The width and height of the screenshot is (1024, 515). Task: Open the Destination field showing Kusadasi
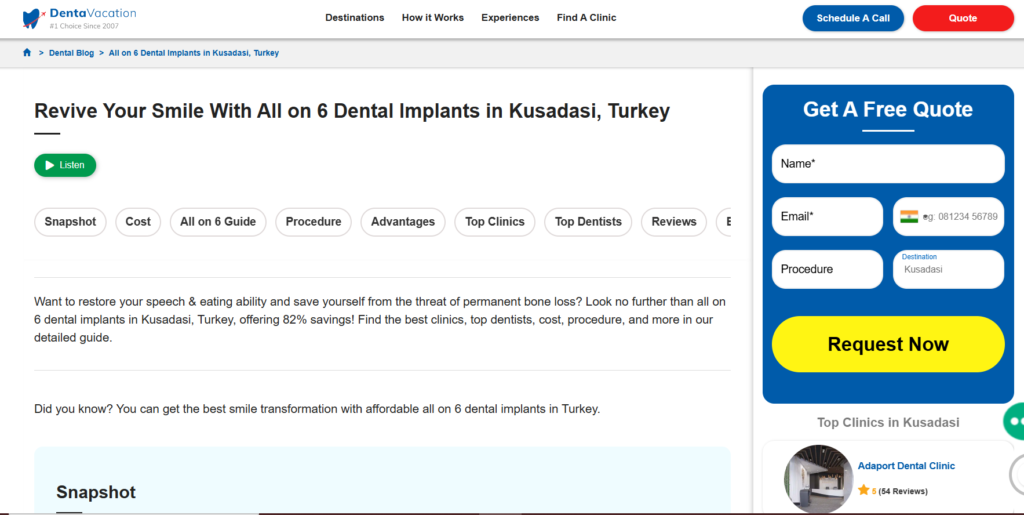click(x=947, y=269)
